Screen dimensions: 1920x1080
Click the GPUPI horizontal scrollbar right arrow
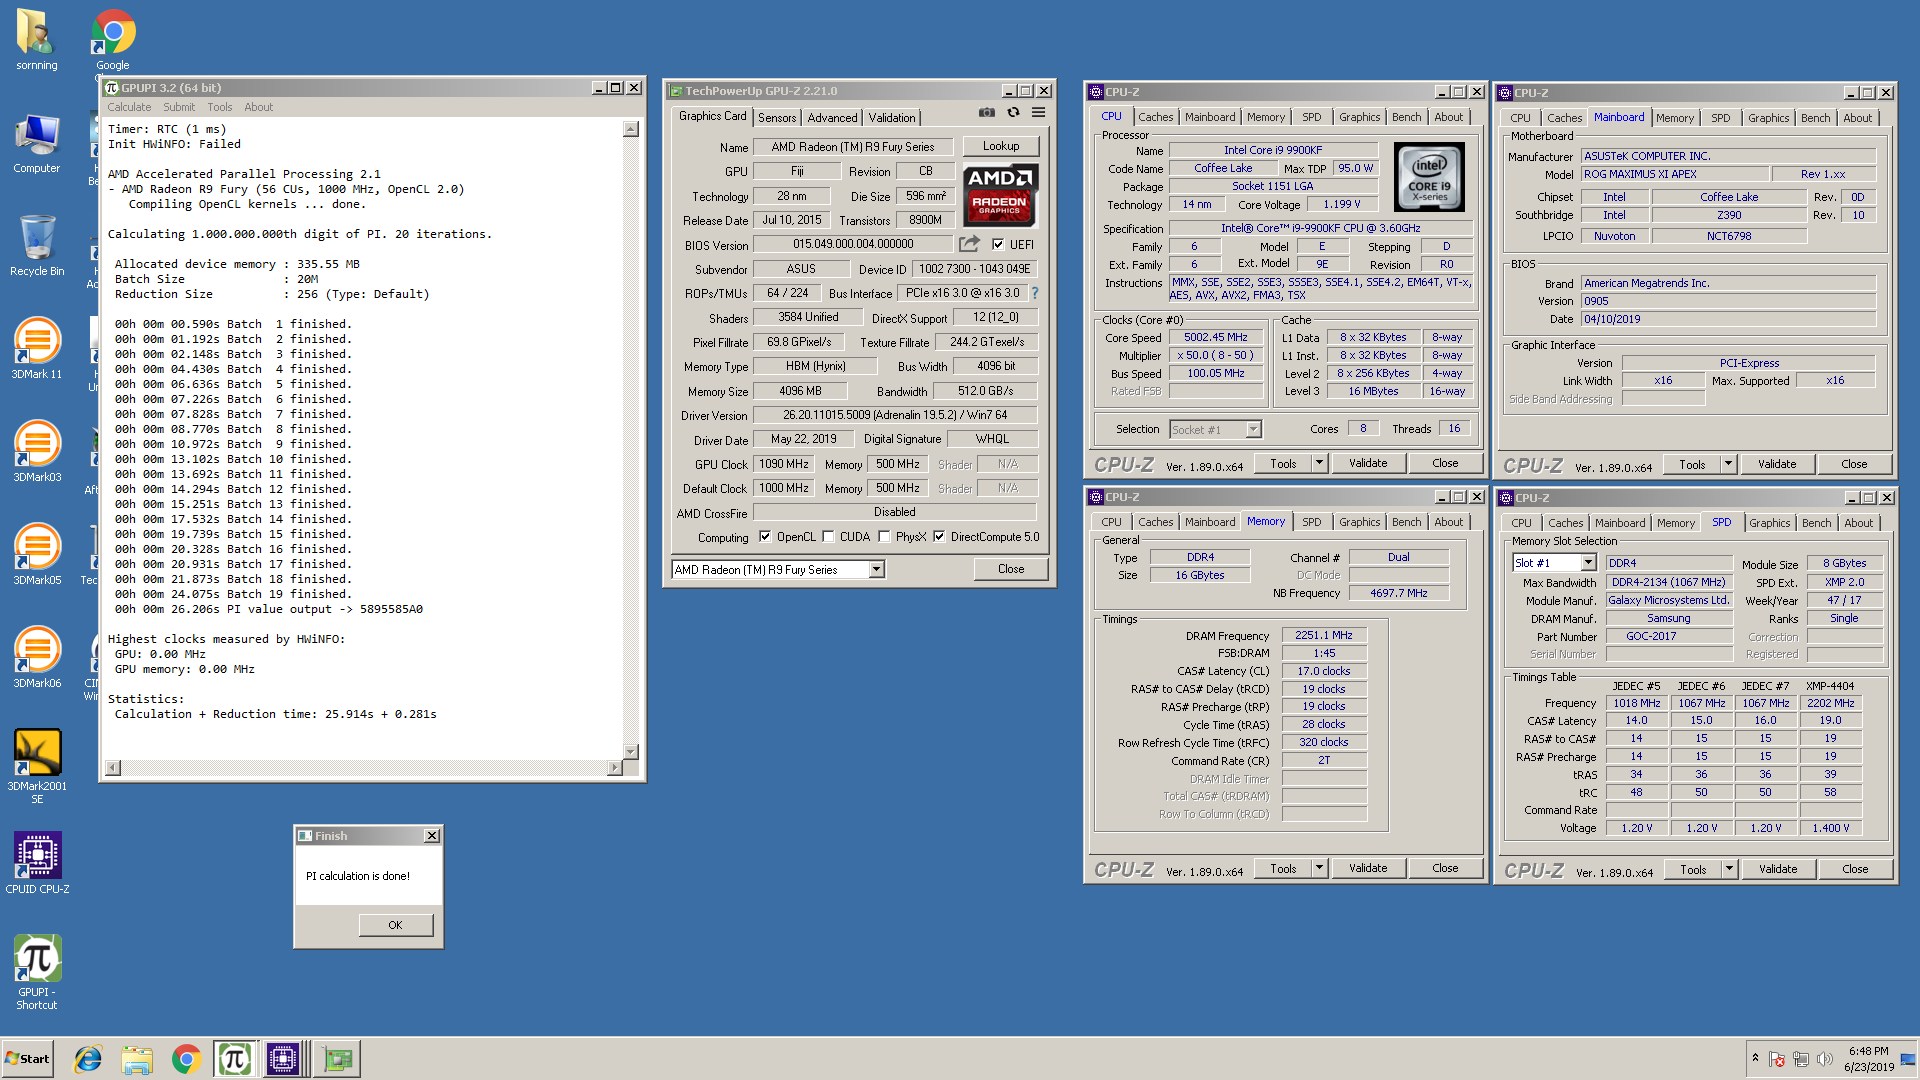click(x=614, y=768)
